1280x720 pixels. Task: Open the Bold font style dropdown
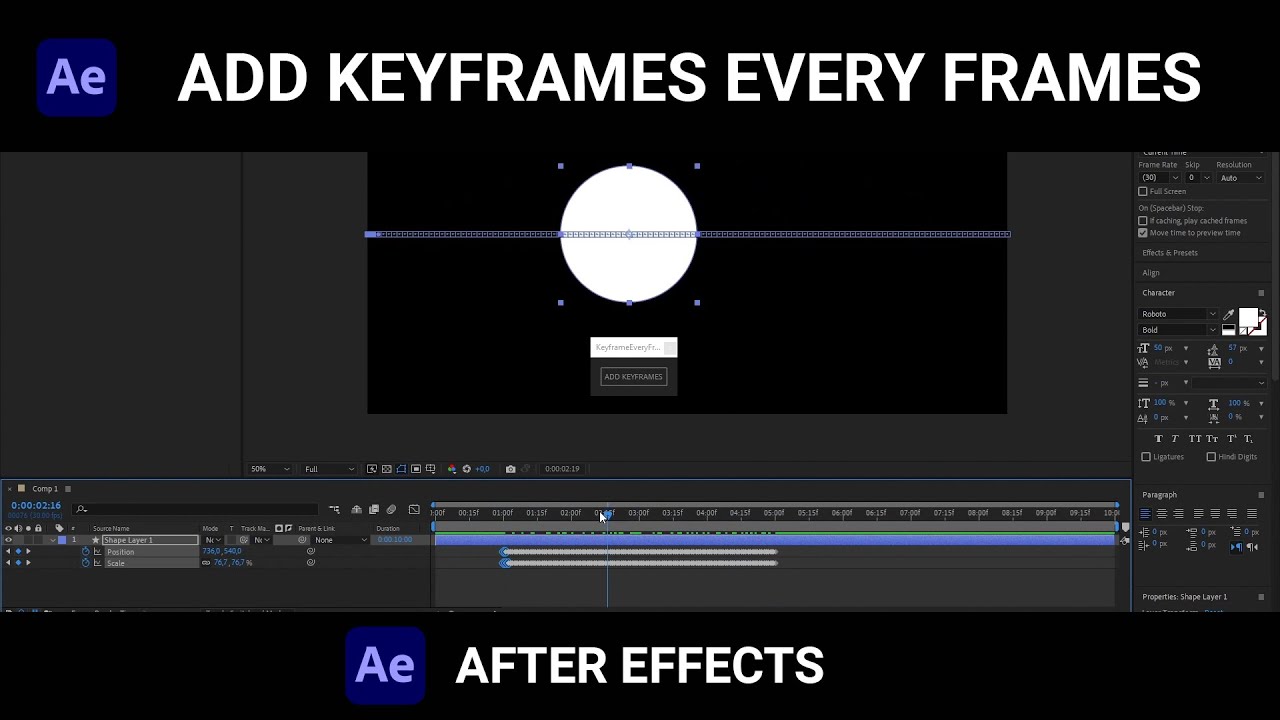tap(1178, 330)
